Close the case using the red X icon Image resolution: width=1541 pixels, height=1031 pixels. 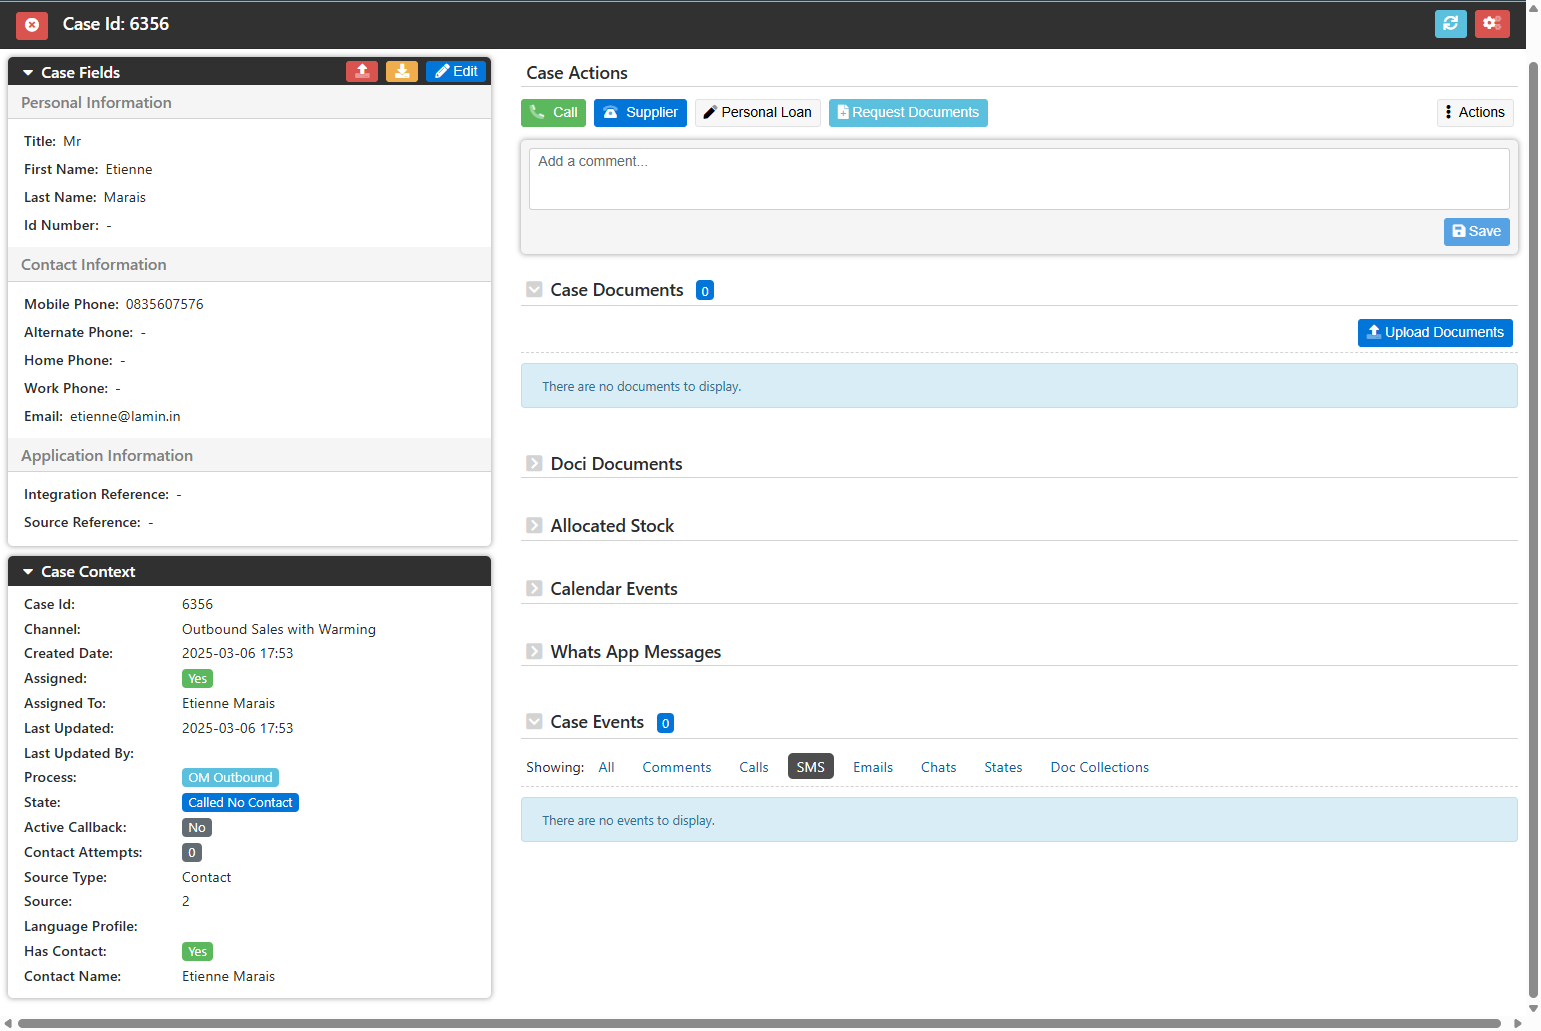tap(32, 24)
